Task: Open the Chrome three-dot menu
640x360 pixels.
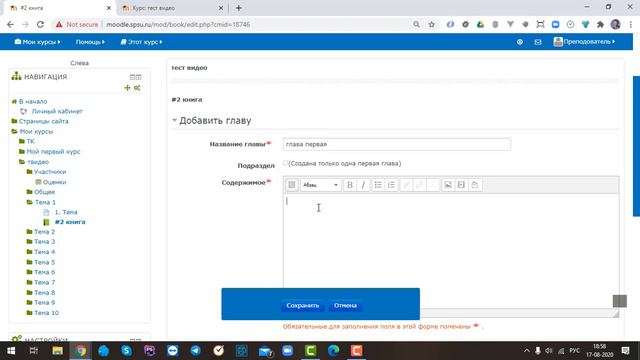Action: coord(631,24)
